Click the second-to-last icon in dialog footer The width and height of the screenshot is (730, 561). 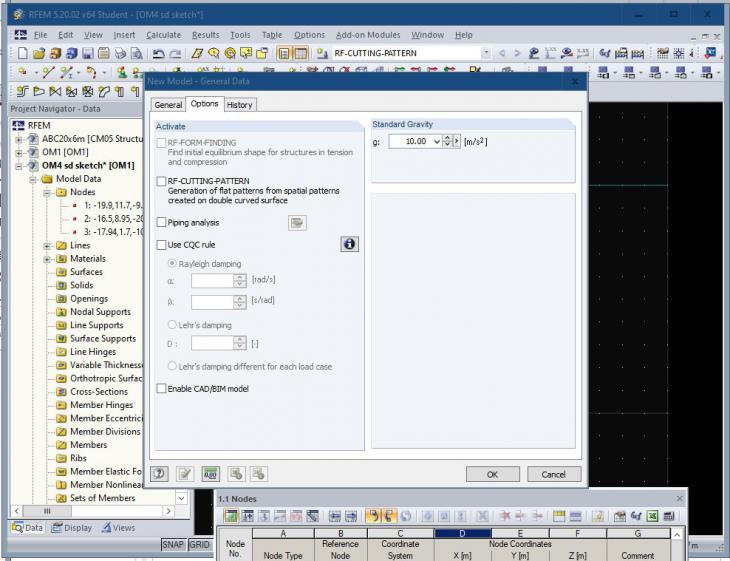(236, 474)
